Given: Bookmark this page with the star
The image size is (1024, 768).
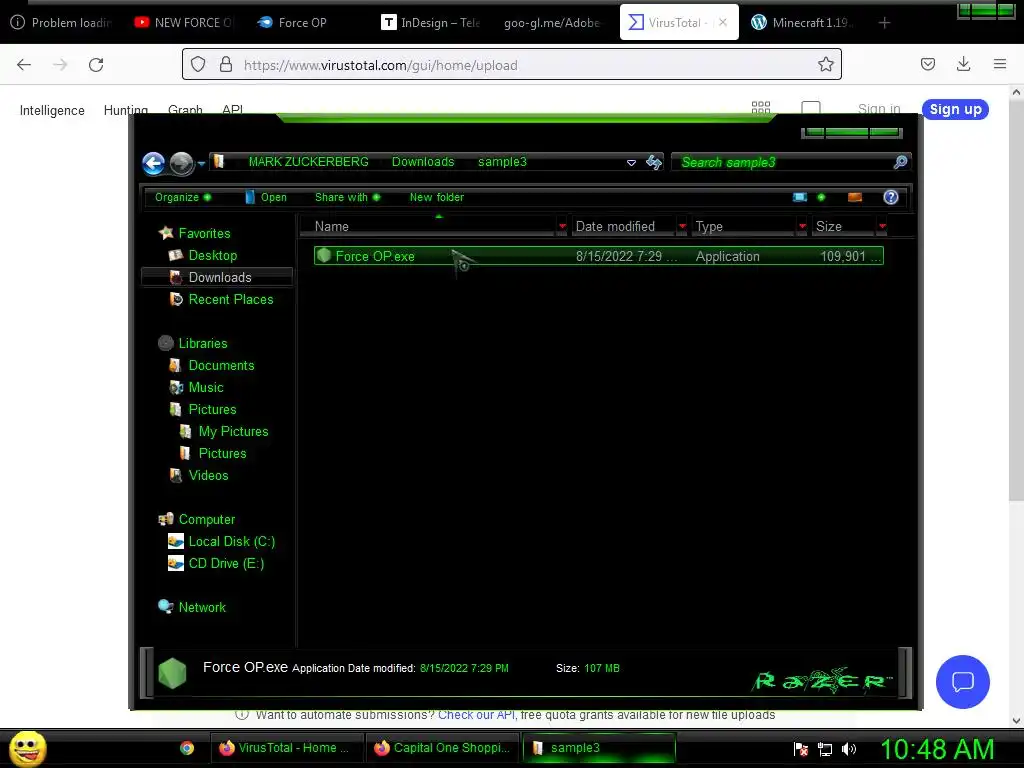Looking at the screenshot, I should pos(825,65).
